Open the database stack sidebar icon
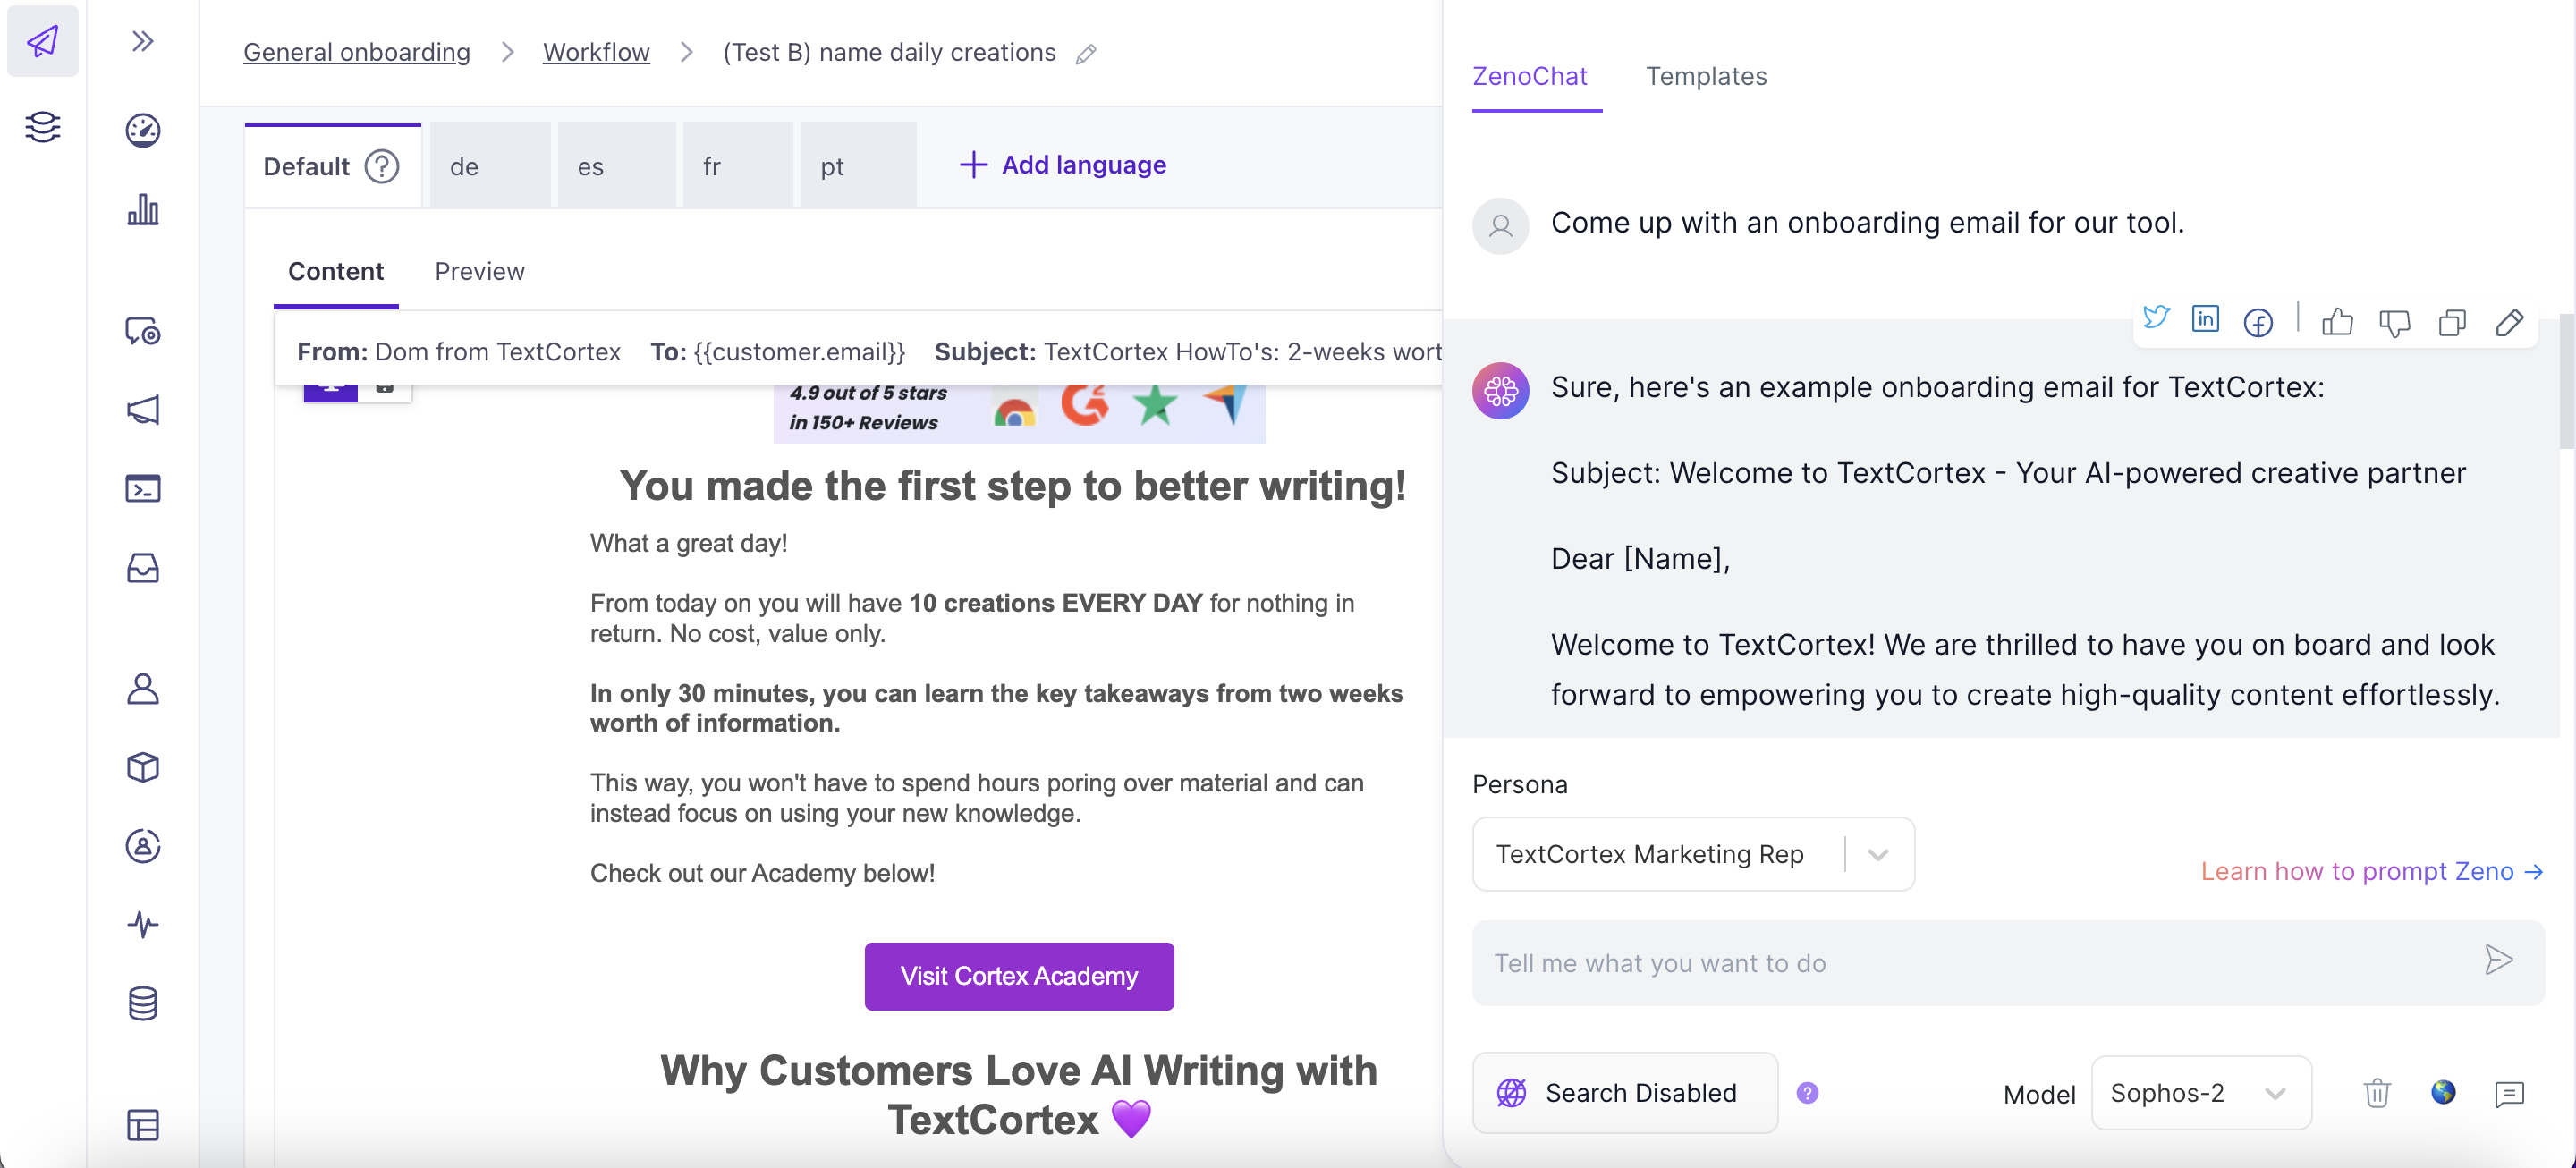This screenshot has height=1168, width=2576. [143, 1003]
